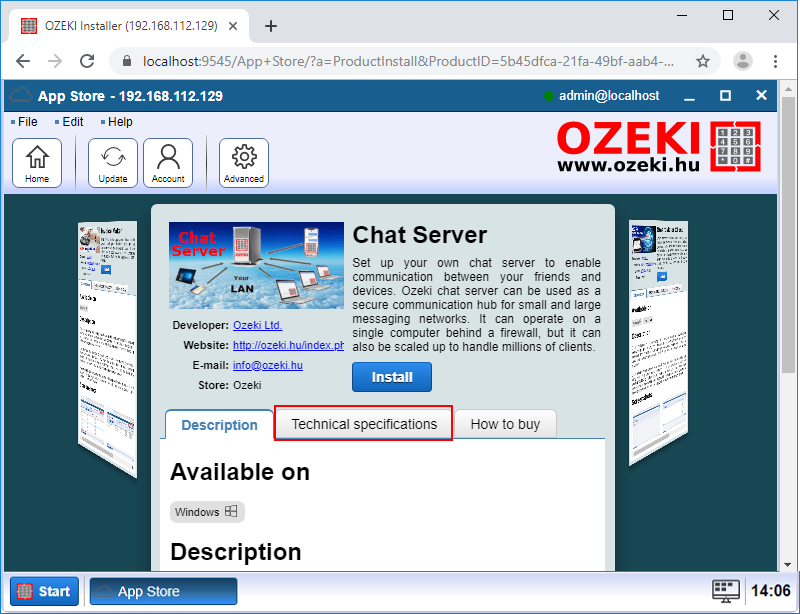The height and width of the screenshot is (614, 800).
Task: Click the Windows platform badge
Action: pyautogui.click(x=207, y=512)
